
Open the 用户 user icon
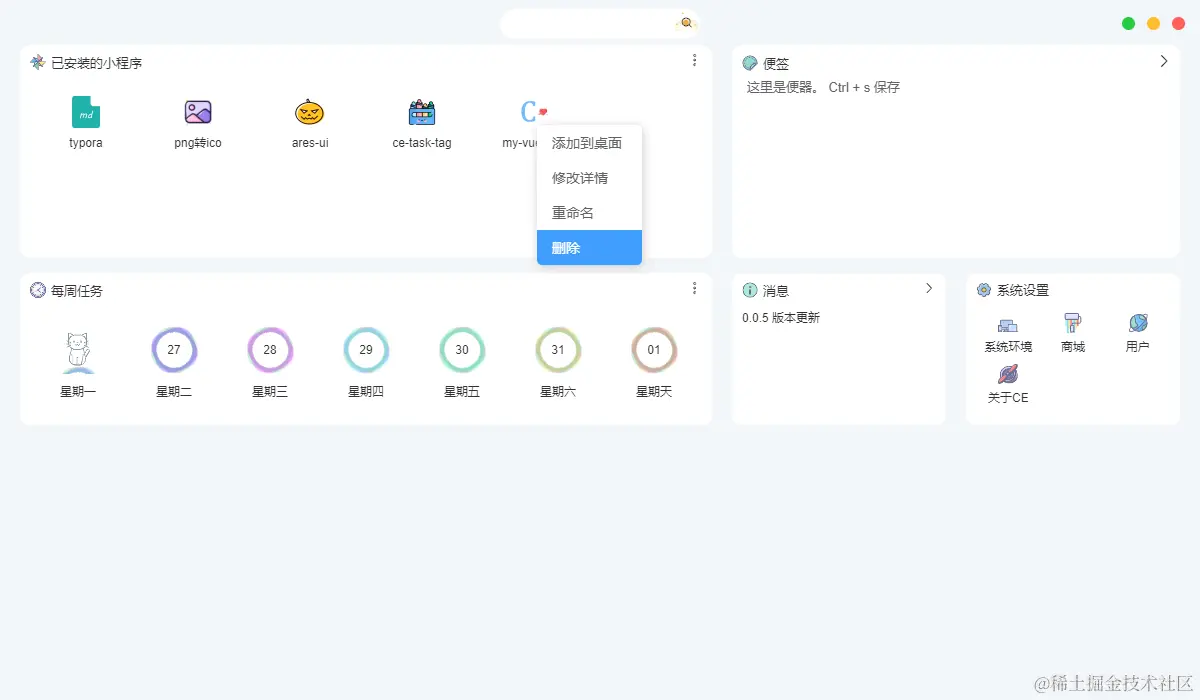[1138, 323]
